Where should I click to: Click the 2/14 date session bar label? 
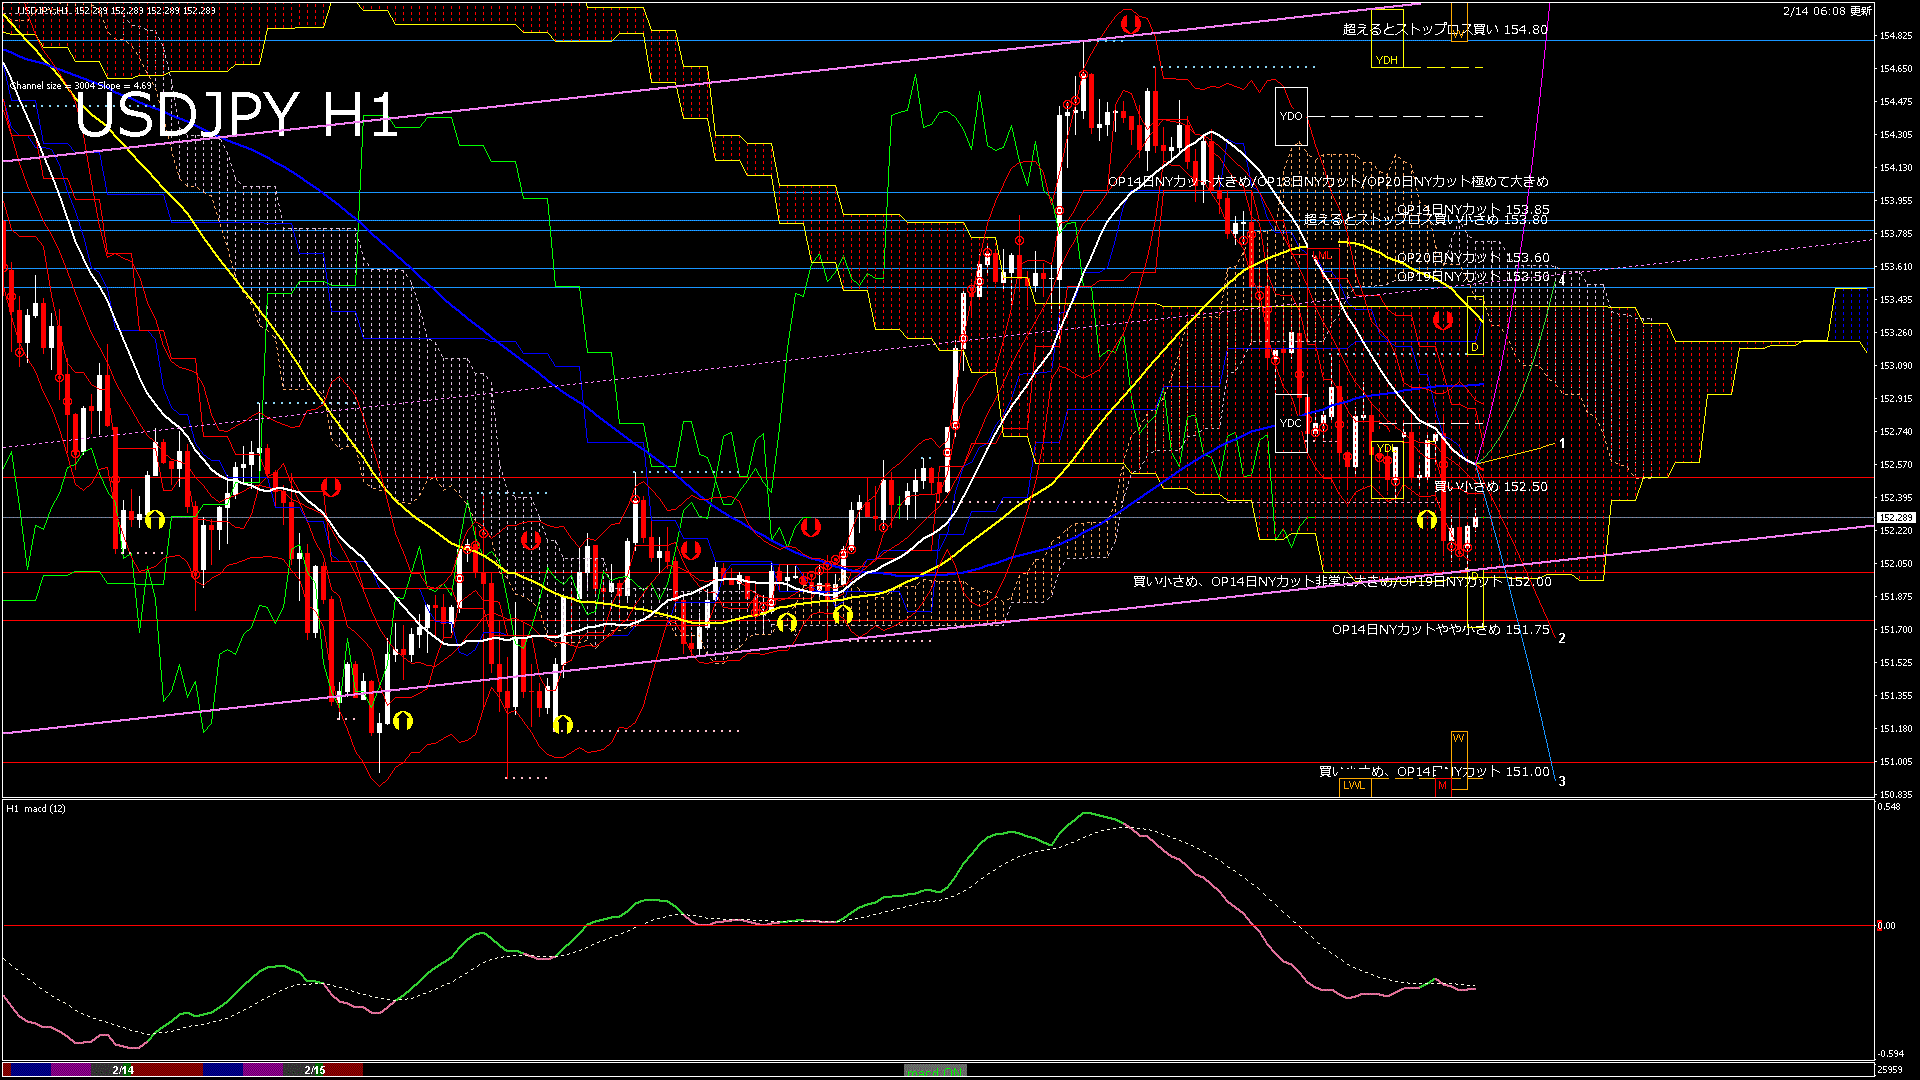123,1070
